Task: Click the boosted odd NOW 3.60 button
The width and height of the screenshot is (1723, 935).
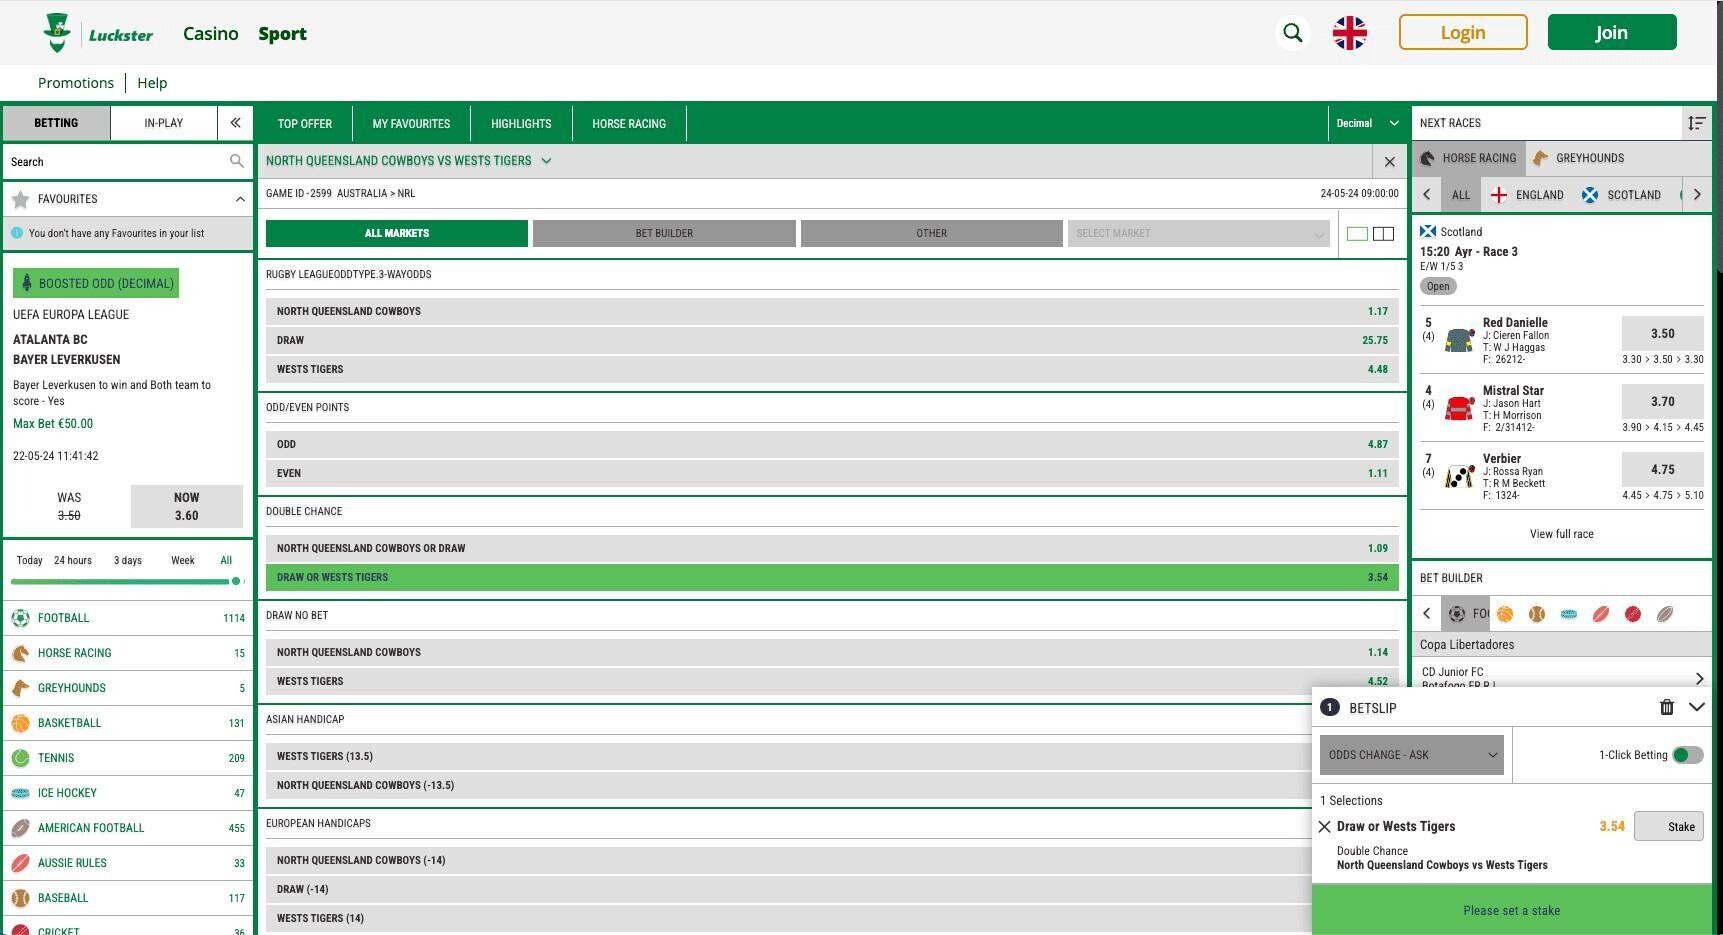Action: coord(186,506)
